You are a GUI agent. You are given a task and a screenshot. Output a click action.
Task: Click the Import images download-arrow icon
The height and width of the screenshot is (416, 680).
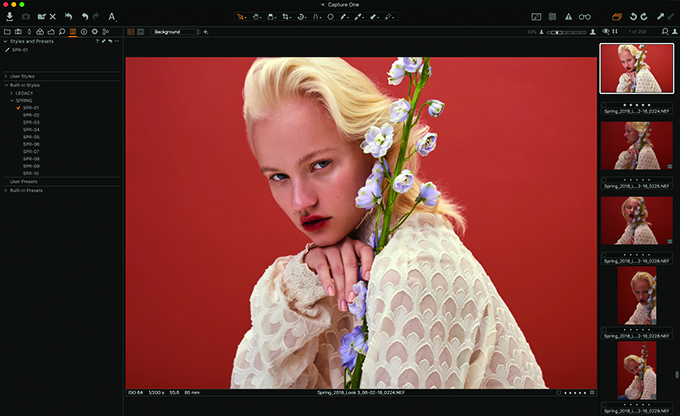click(x=10, y=16)
